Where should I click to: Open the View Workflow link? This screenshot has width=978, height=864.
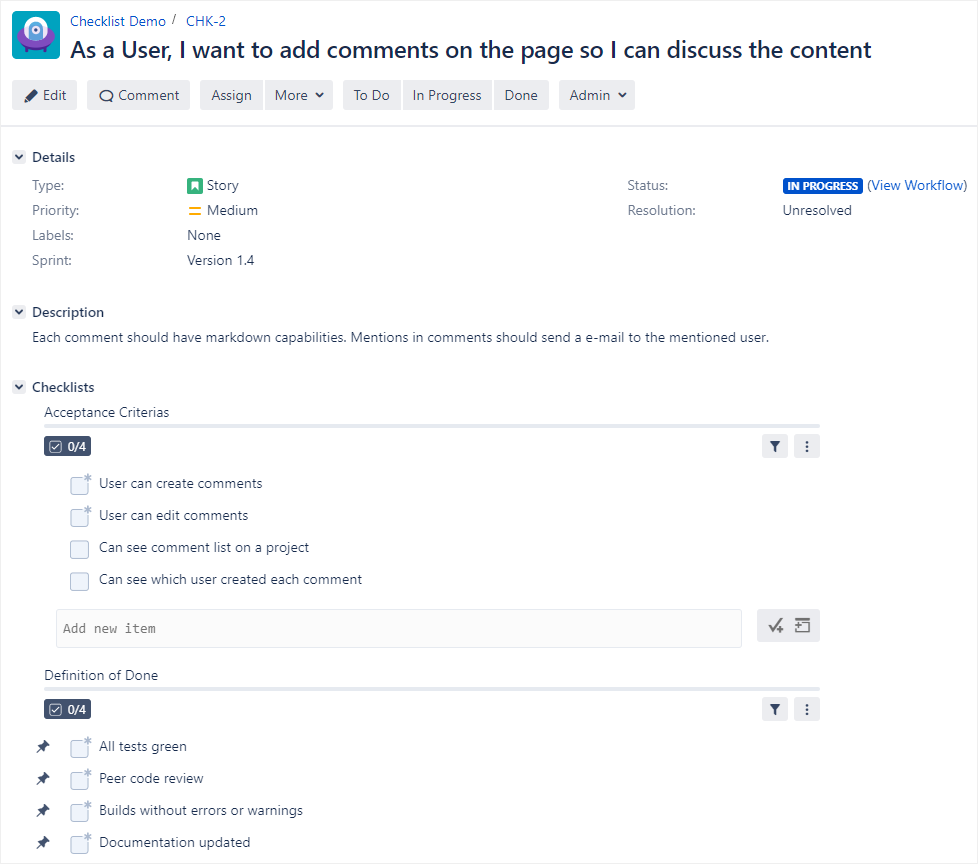pos(916,185)
